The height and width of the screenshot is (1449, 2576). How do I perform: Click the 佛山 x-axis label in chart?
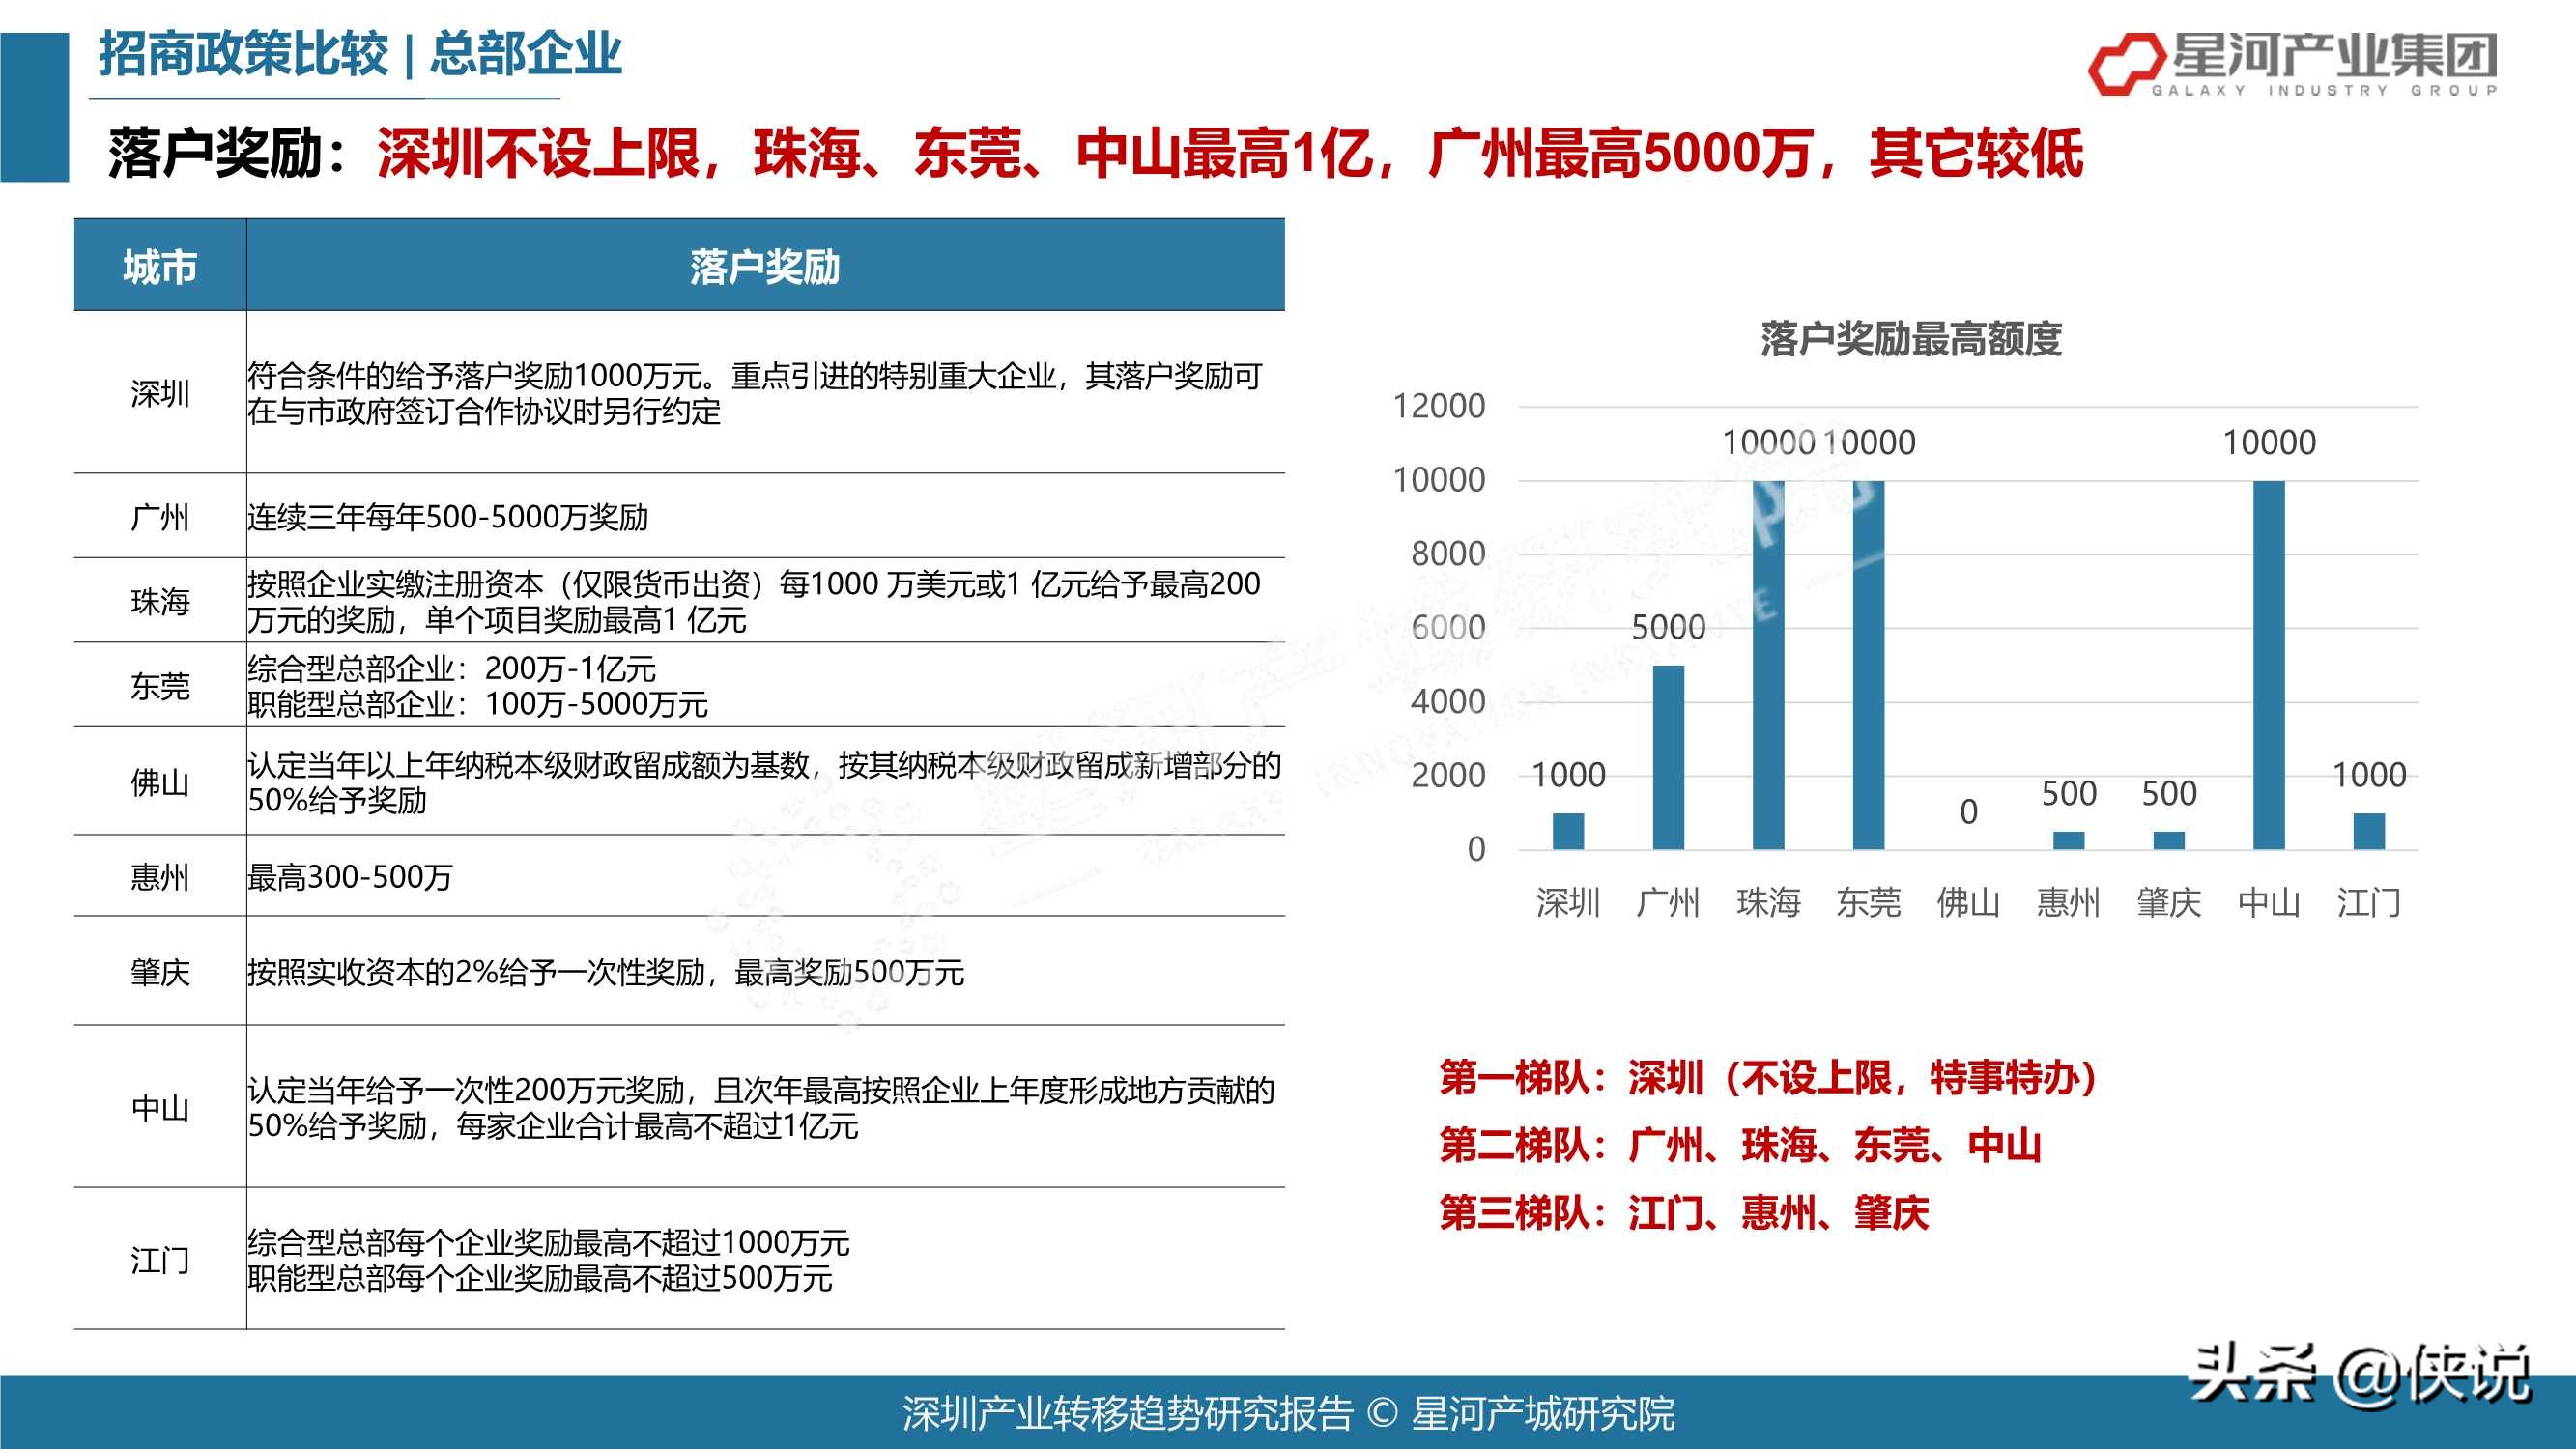click(x=1968, y=902)
